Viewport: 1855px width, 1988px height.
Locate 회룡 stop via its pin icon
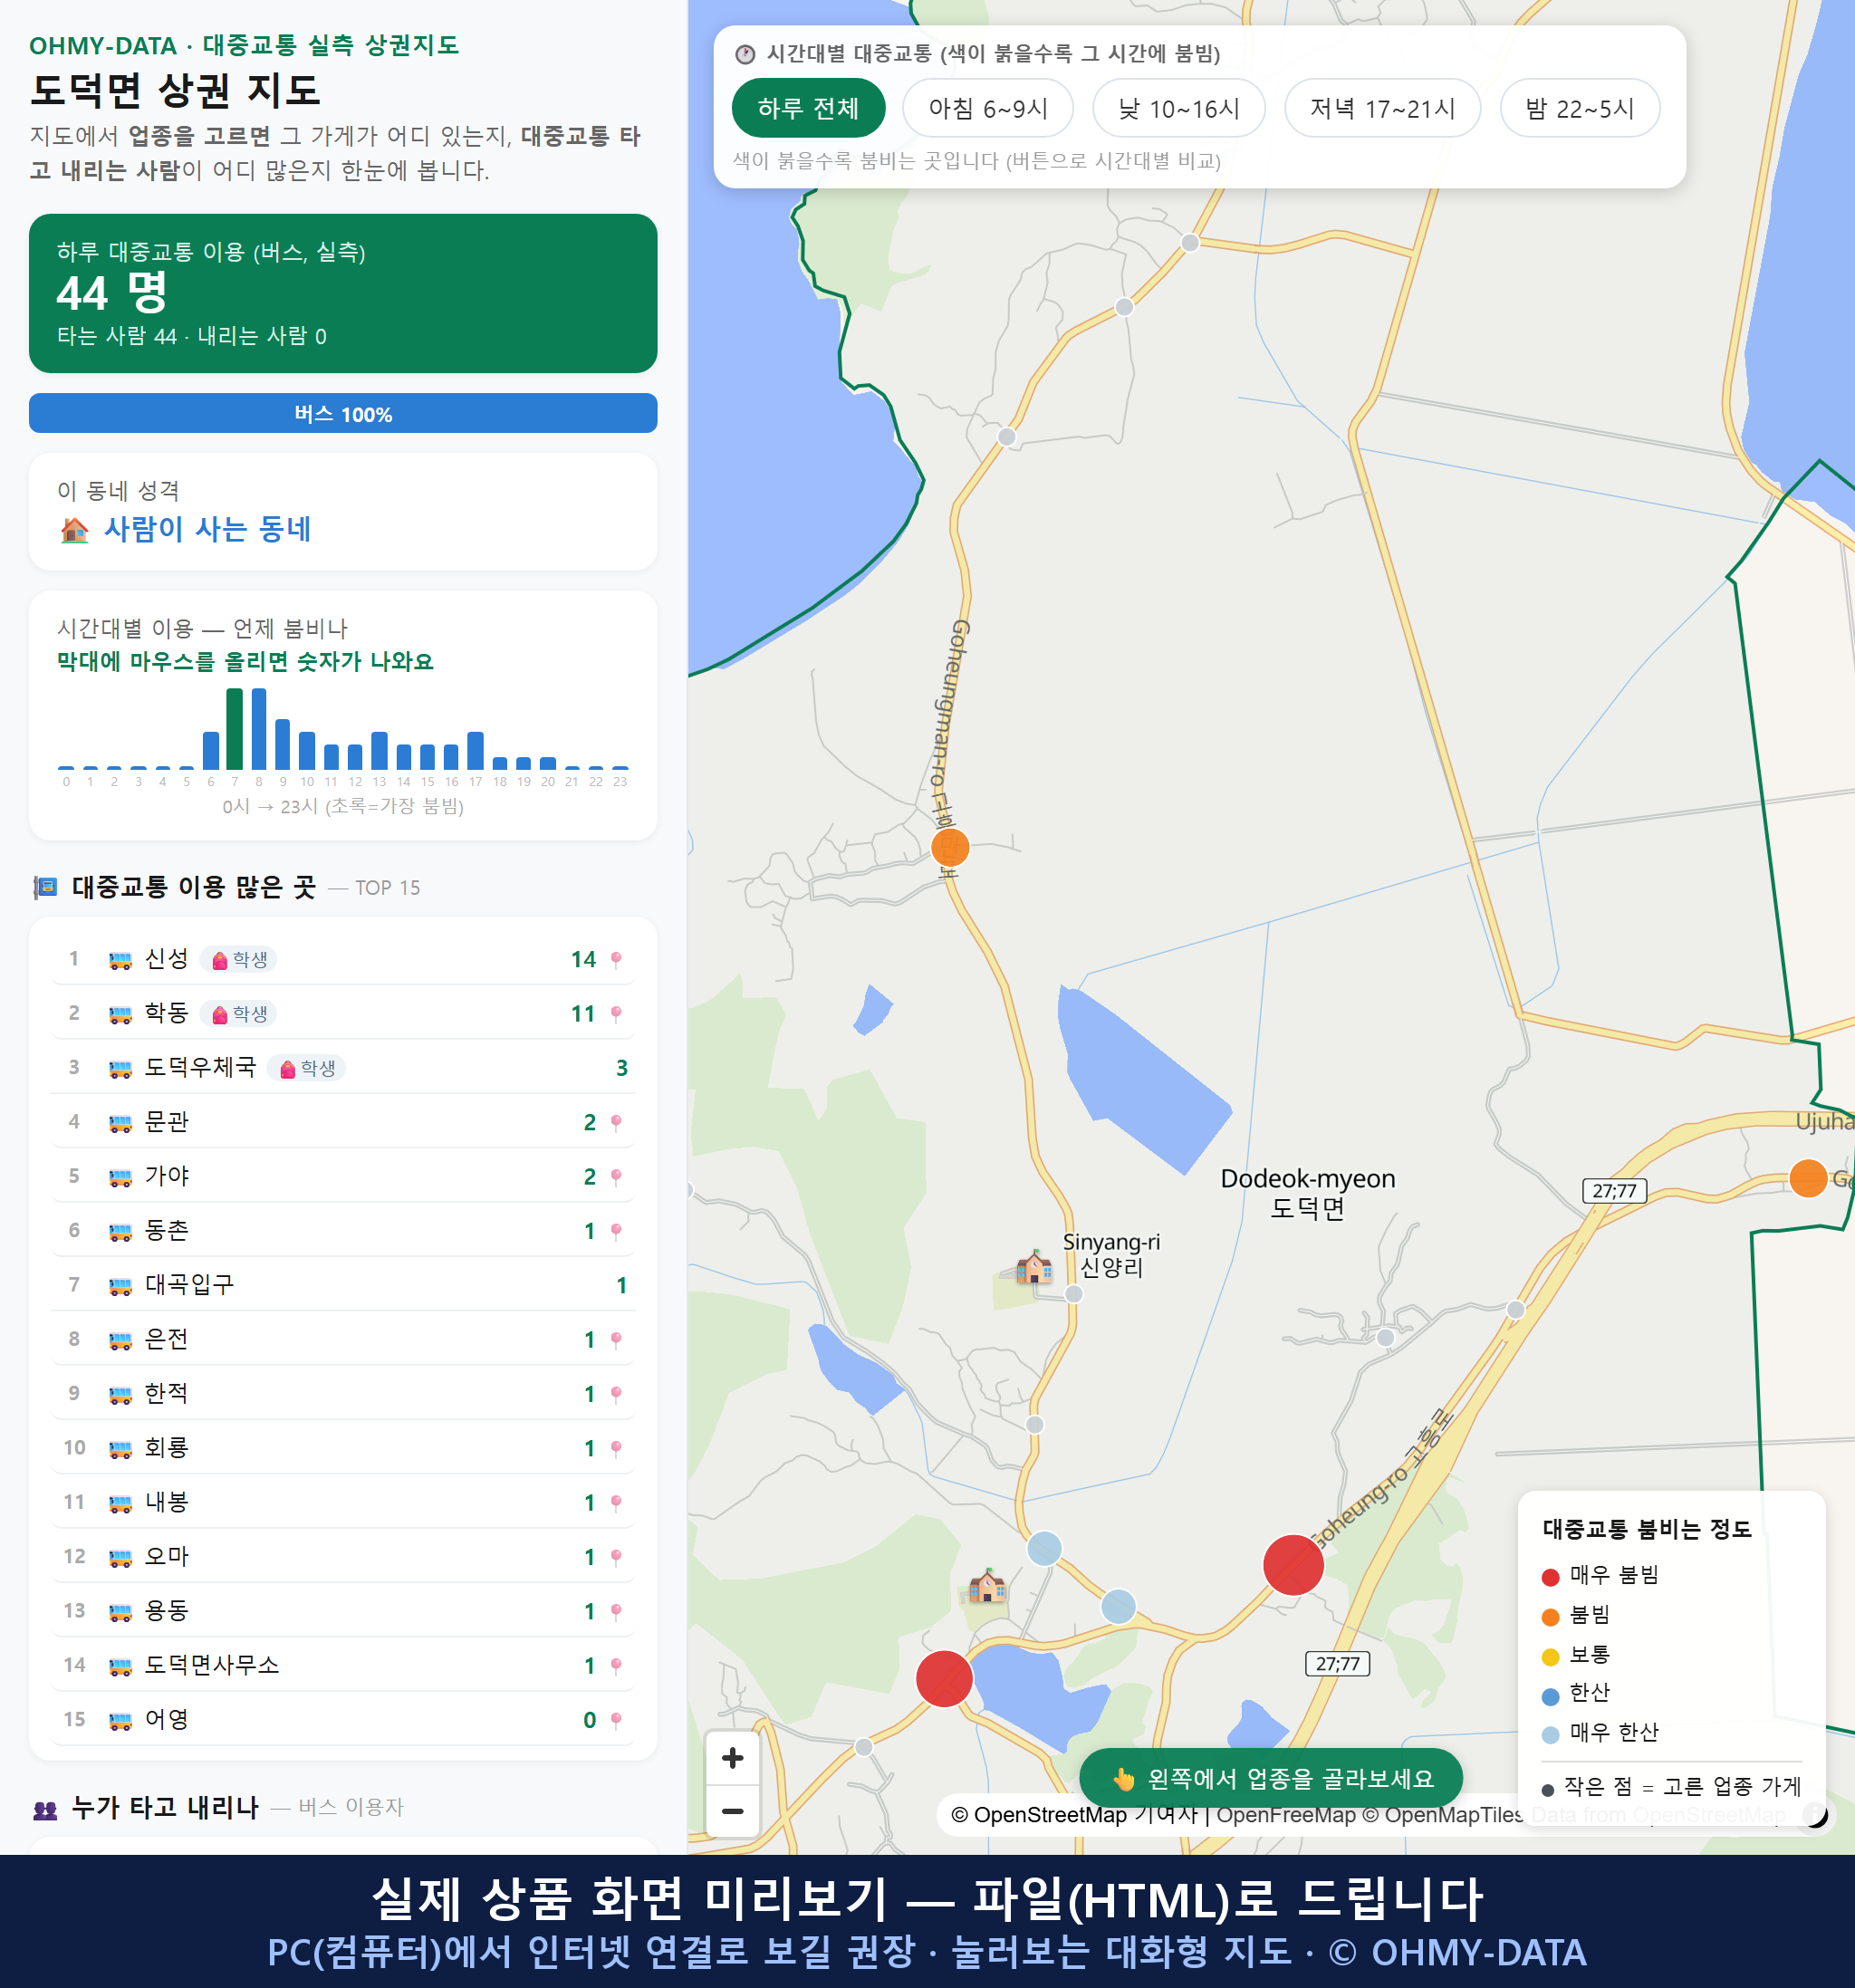(x=616, y=1448)
